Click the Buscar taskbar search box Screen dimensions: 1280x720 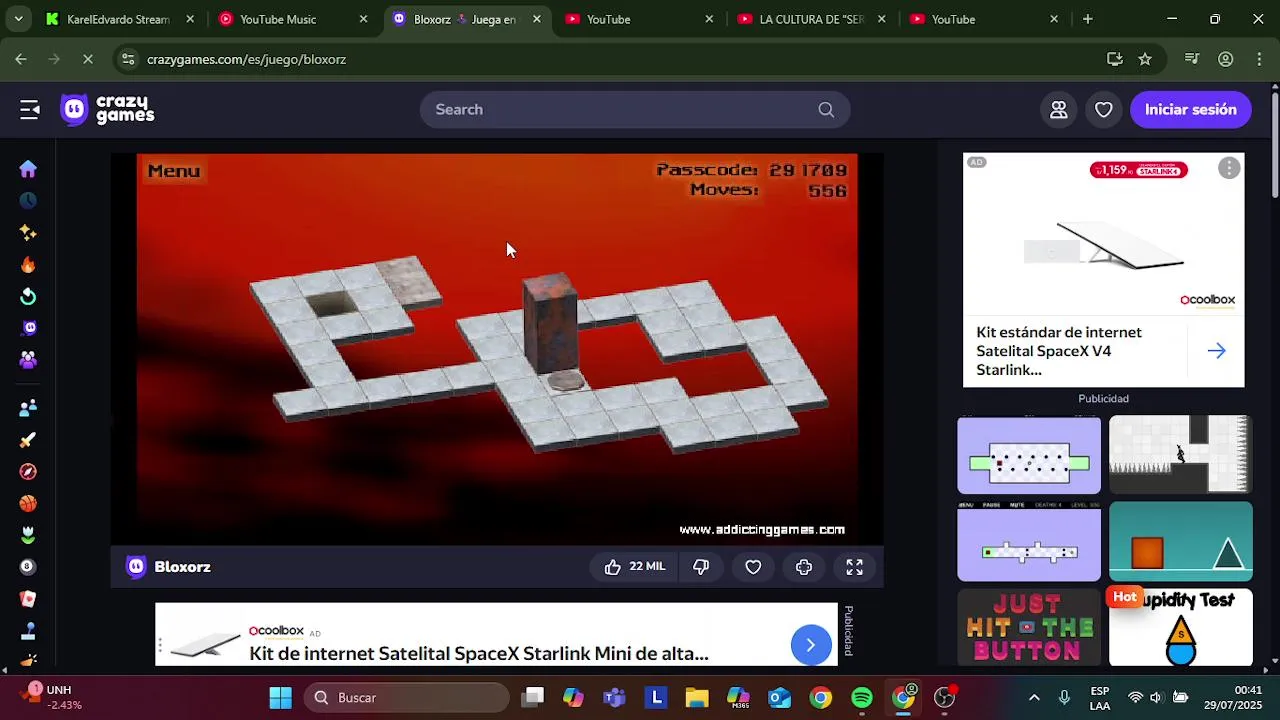pyautogui.click(x=407, y=698)
